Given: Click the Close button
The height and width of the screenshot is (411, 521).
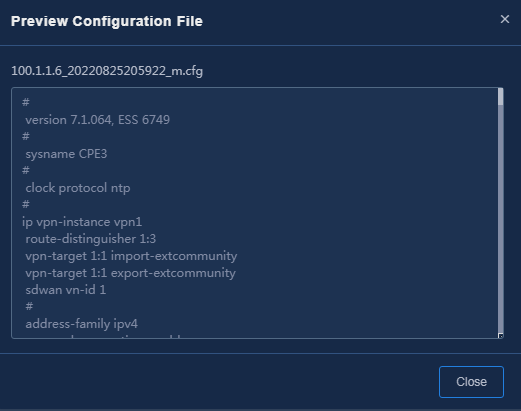Looking at the screenshot, I should [471, 382].
